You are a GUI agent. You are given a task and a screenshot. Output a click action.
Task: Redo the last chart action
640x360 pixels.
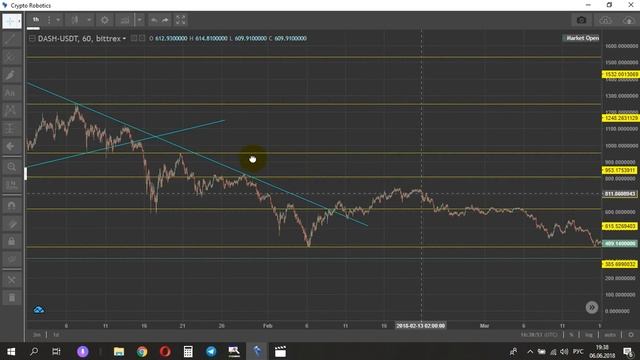[165, 20]
